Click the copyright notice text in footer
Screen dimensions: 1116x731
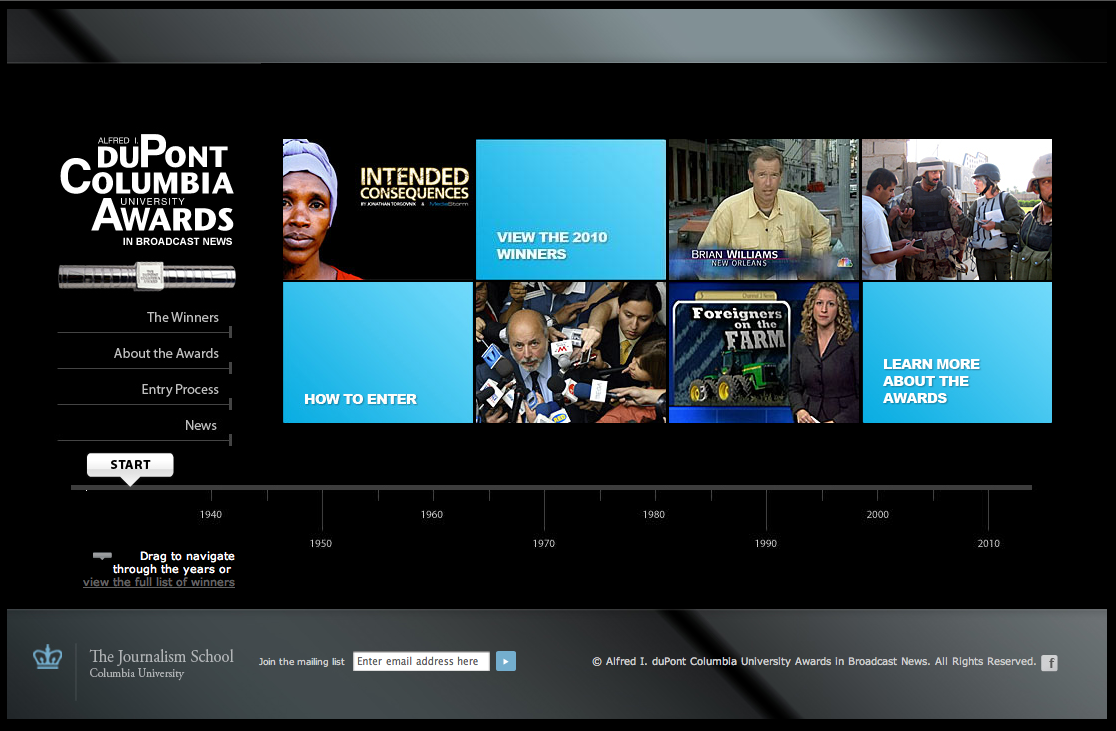(x=814, y=661)
